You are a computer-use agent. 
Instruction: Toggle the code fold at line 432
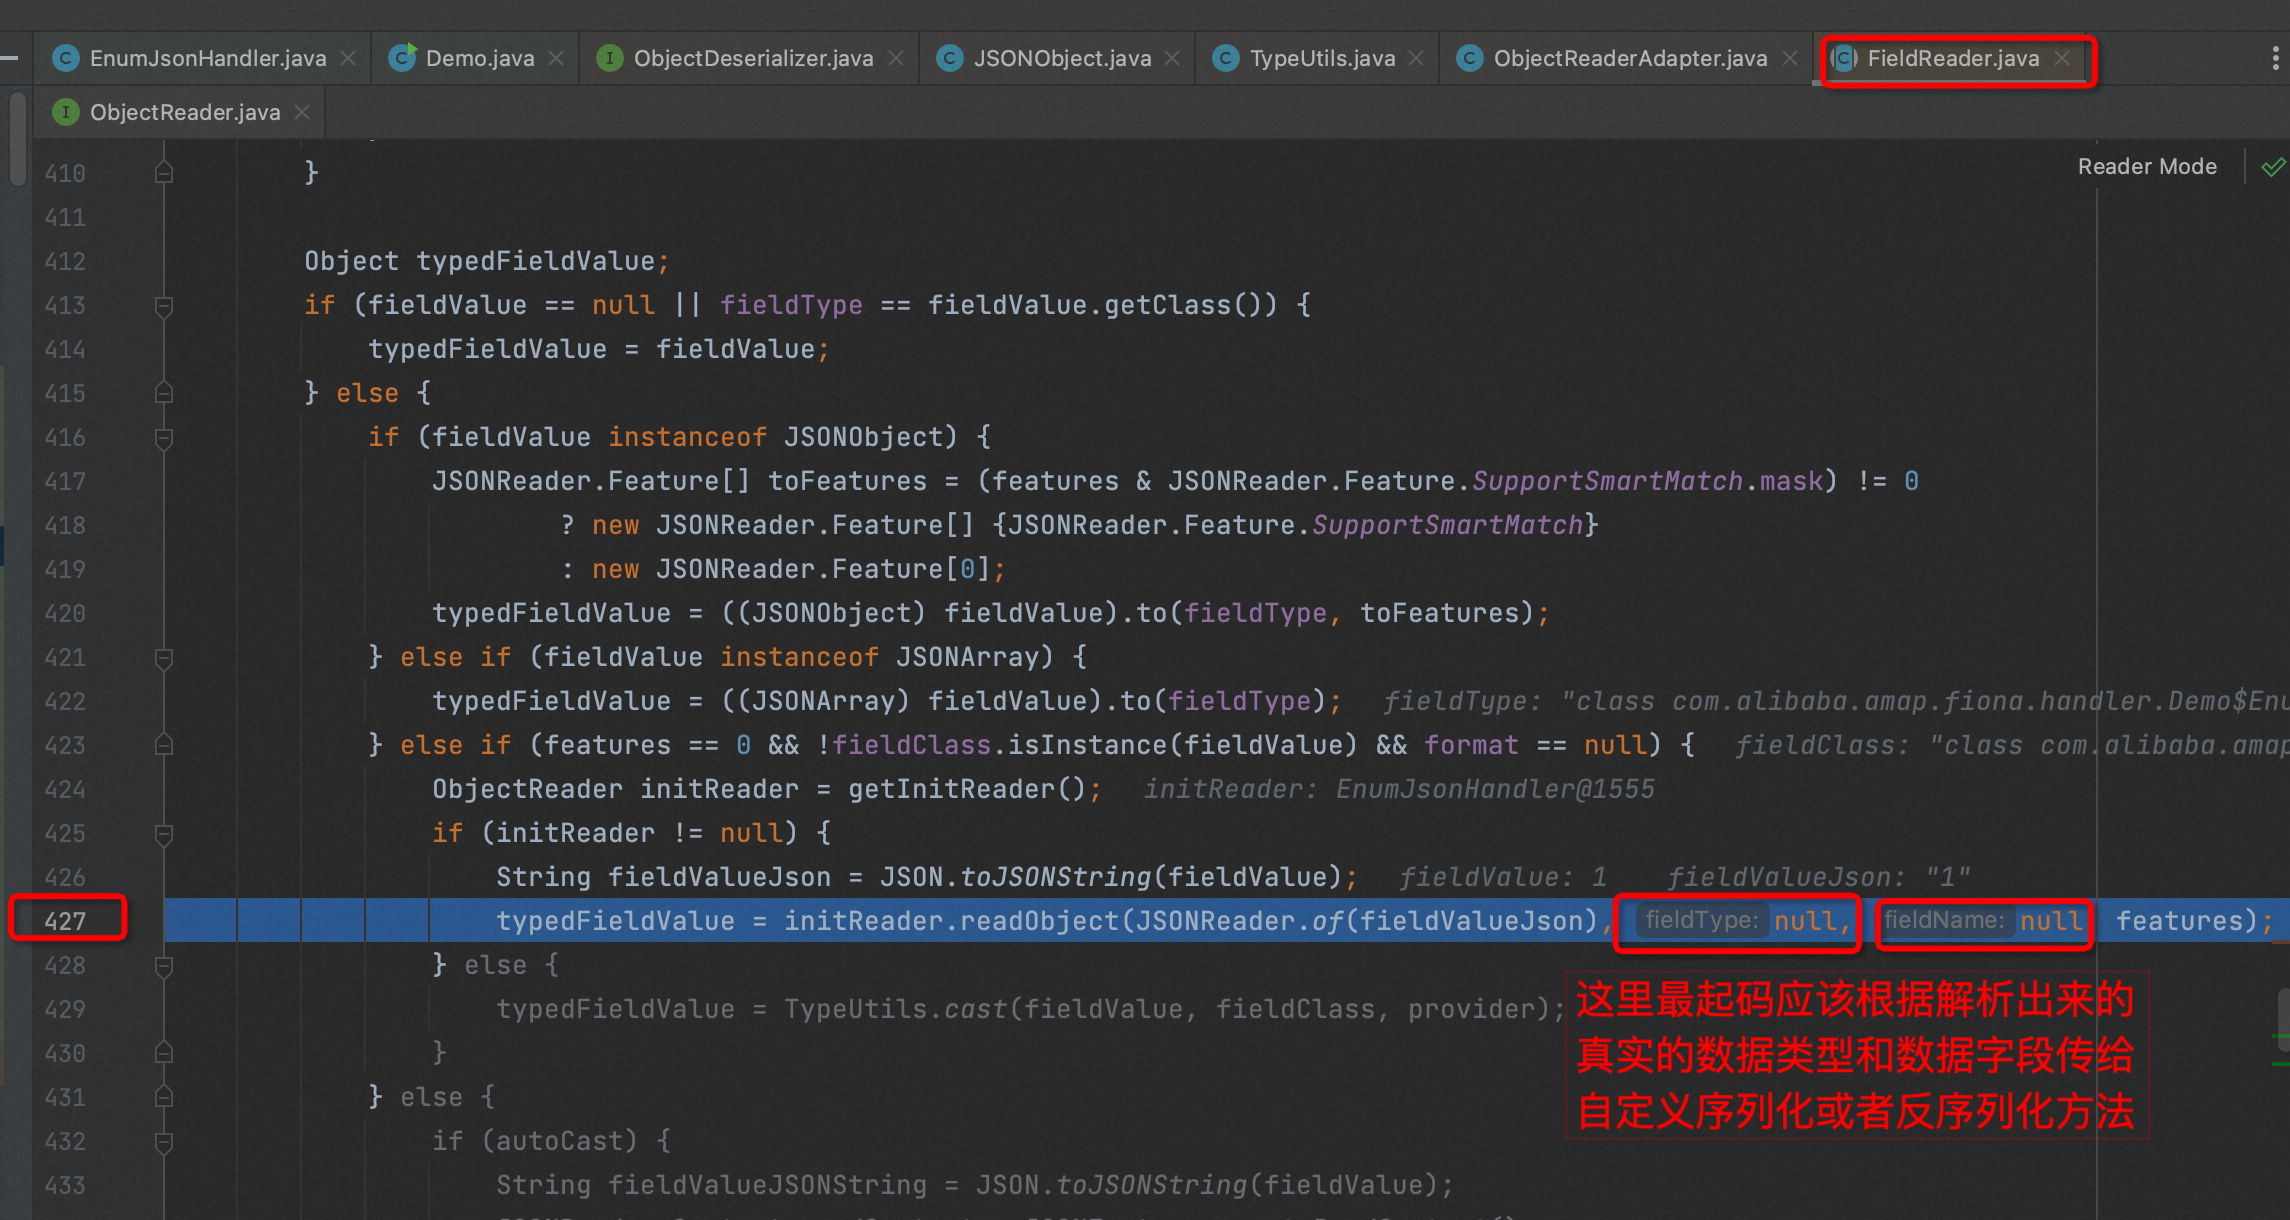click(163, 1141)
